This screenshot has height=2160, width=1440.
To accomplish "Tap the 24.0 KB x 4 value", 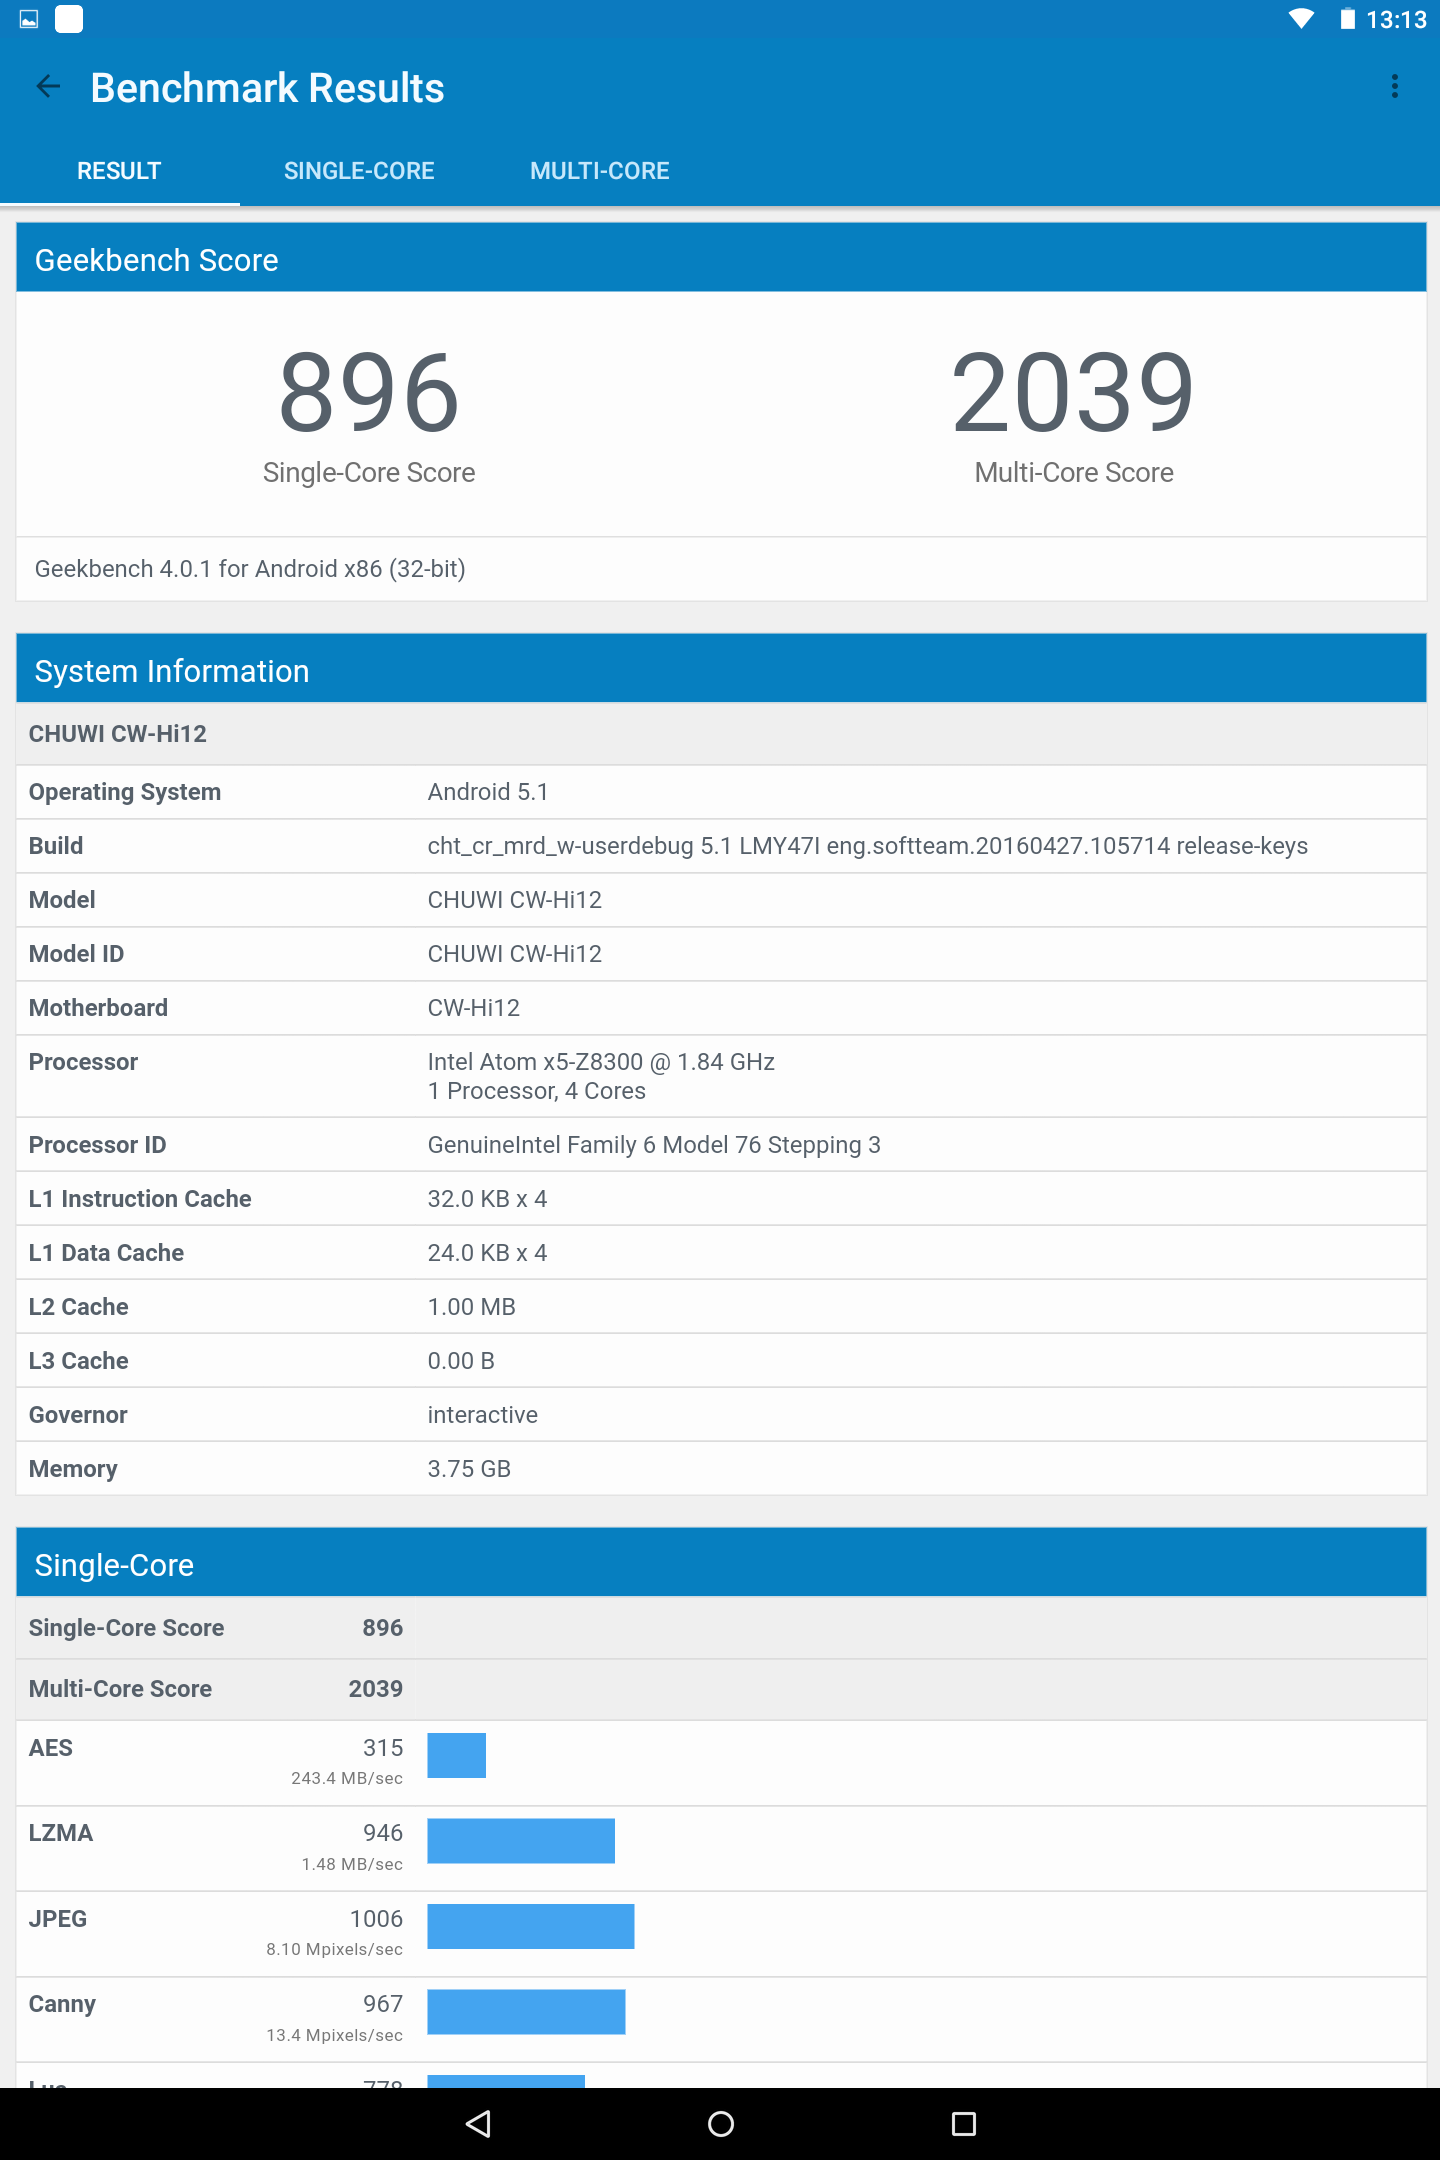I will pyautogui.click(x=487, y=1253).
